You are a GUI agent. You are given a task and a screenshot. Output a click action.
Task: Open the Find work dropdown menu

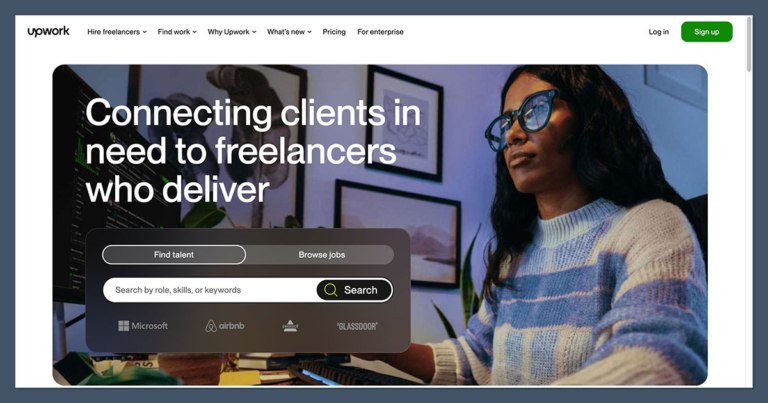[177, 32]
